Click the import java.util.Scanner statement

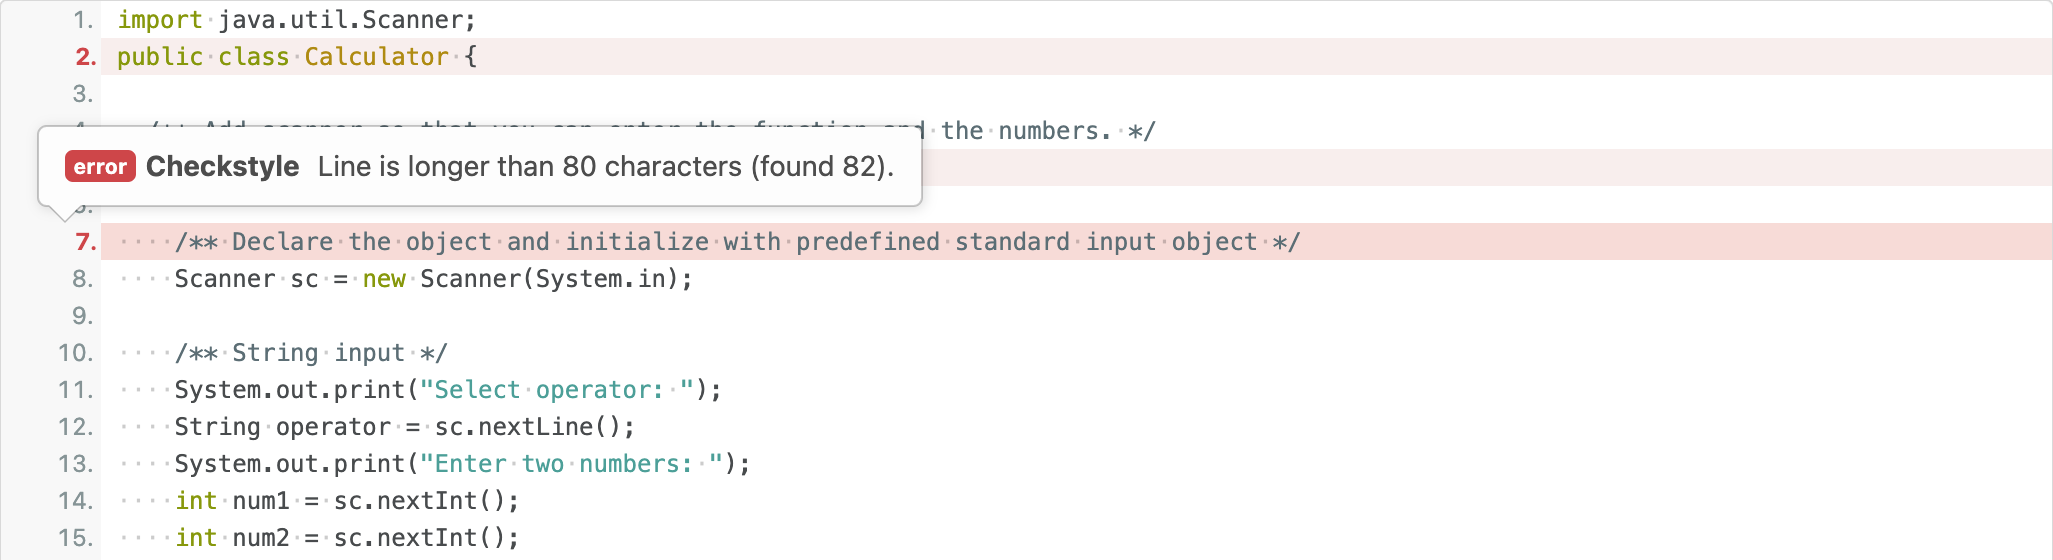[296, 20]
